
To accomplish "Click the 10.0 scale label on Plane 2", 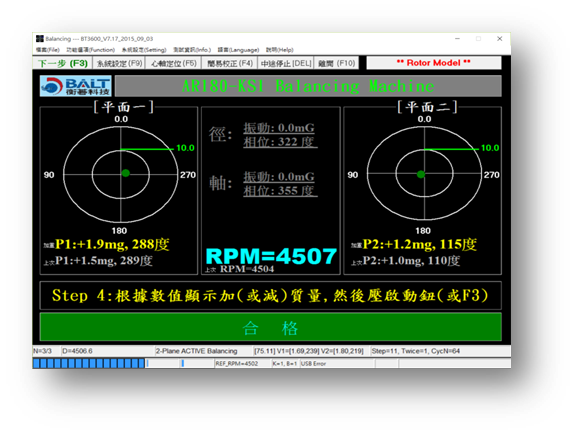I will (490, 148).
